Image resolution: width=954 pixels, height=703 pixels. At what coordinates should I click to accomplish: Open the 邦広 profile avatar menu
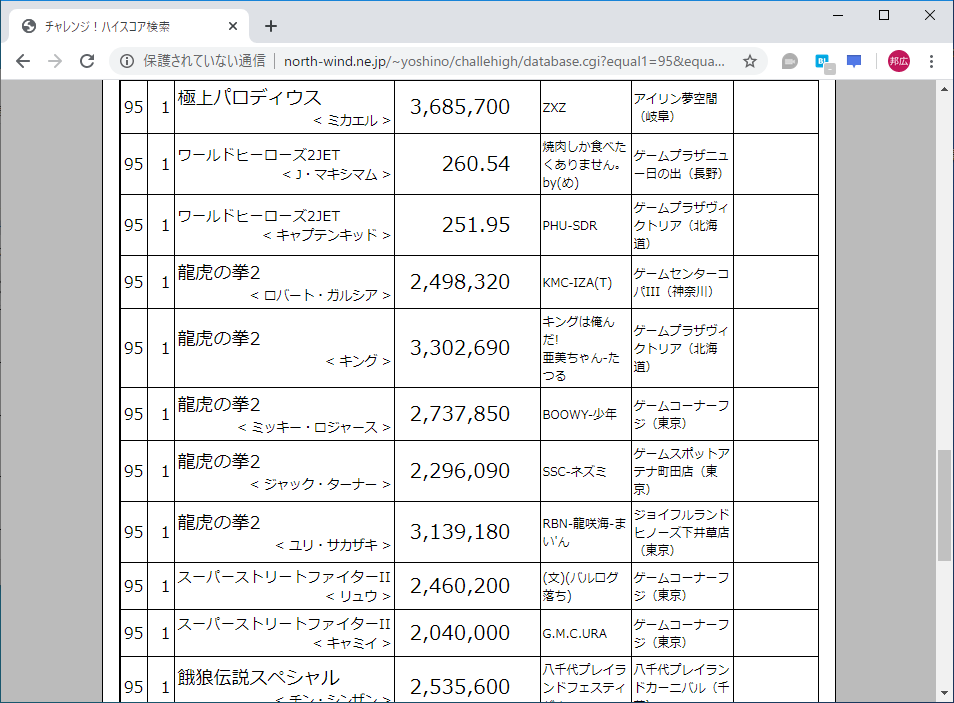898,61
